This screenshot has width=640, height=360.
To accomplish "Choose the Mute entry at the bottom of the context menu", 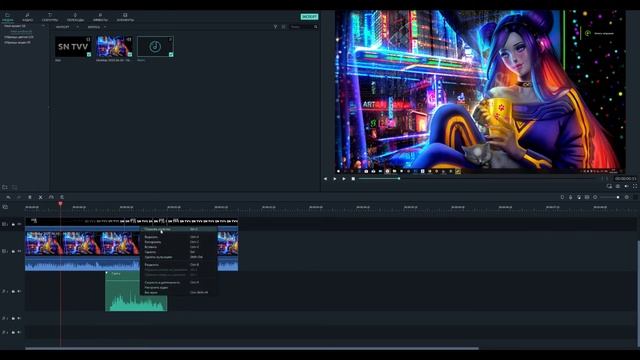I will pyautogui.click(x=178, y=292).
